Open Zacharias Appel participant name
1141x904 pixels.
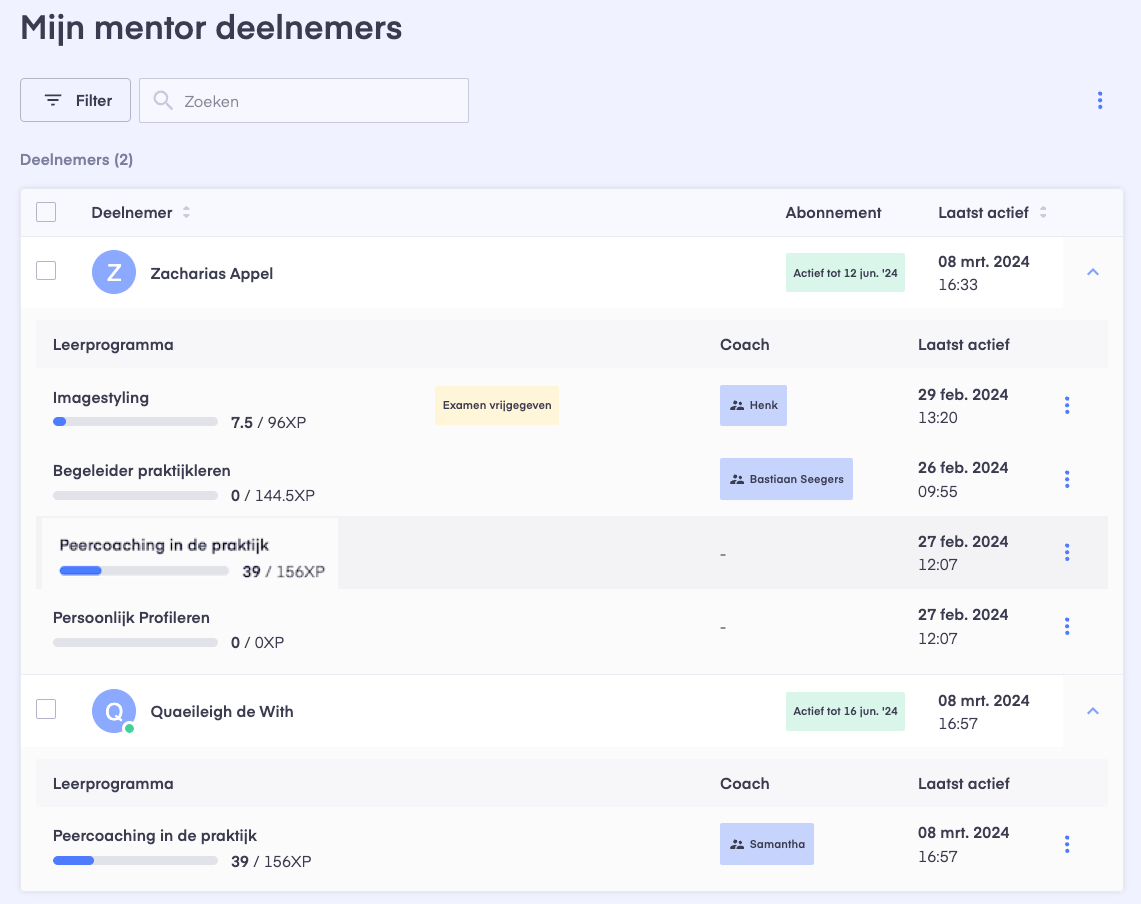[212, 274]
